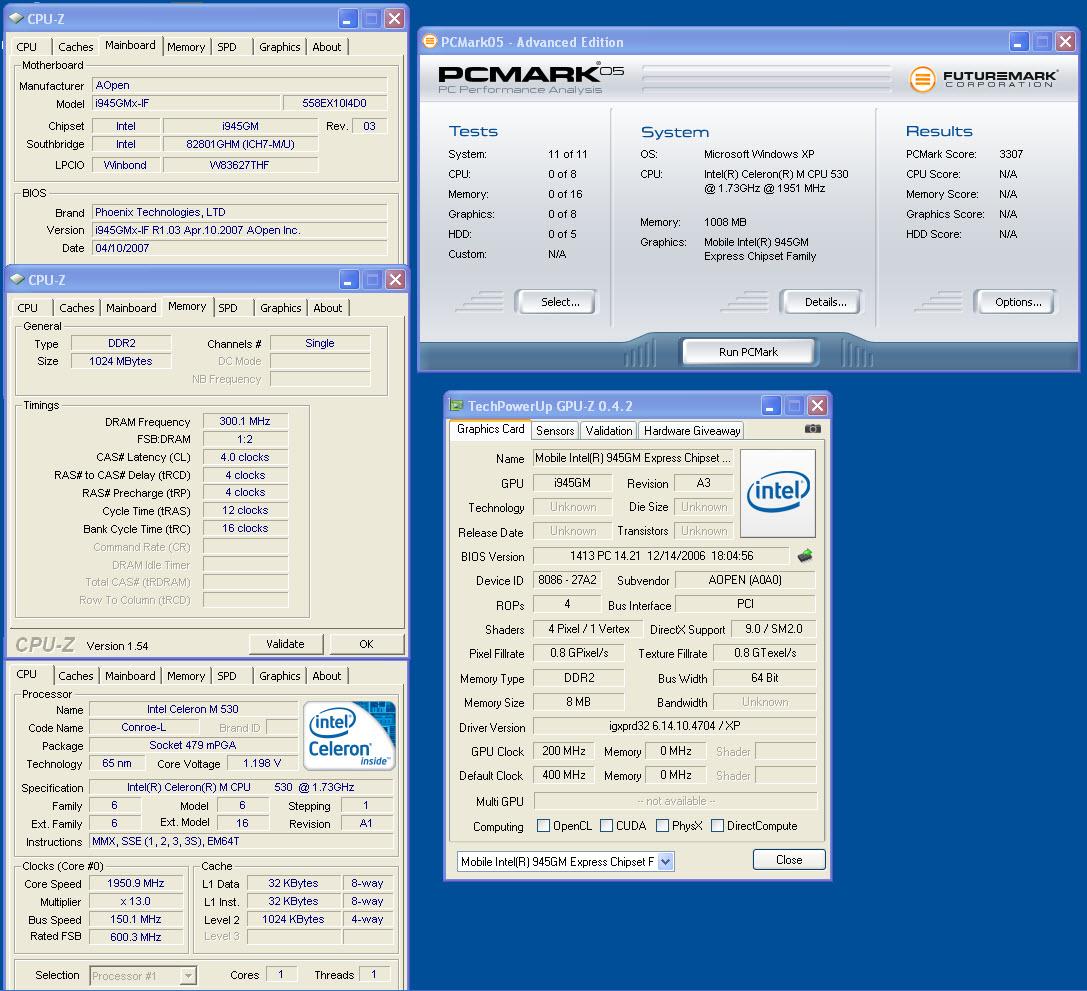Image resolution: width=1087 pixels, height=991 pixels.
Task: Open Caches tab in top CPU-Z window
Action: 76,46
